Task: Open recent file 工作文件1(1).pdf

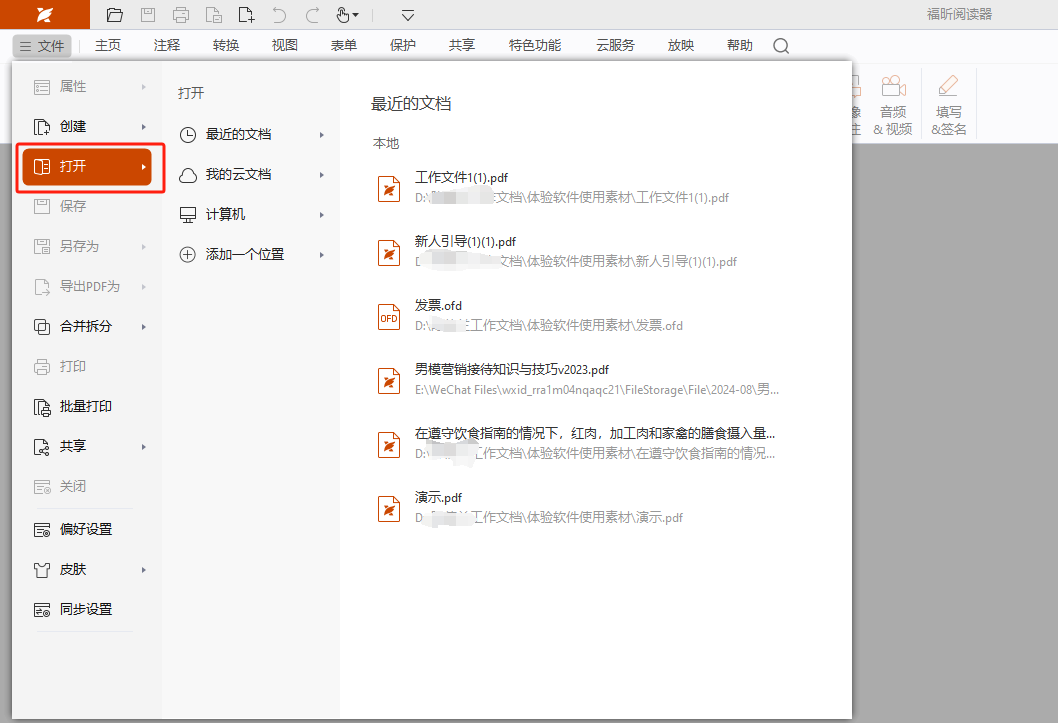Action: pos(462,178)
